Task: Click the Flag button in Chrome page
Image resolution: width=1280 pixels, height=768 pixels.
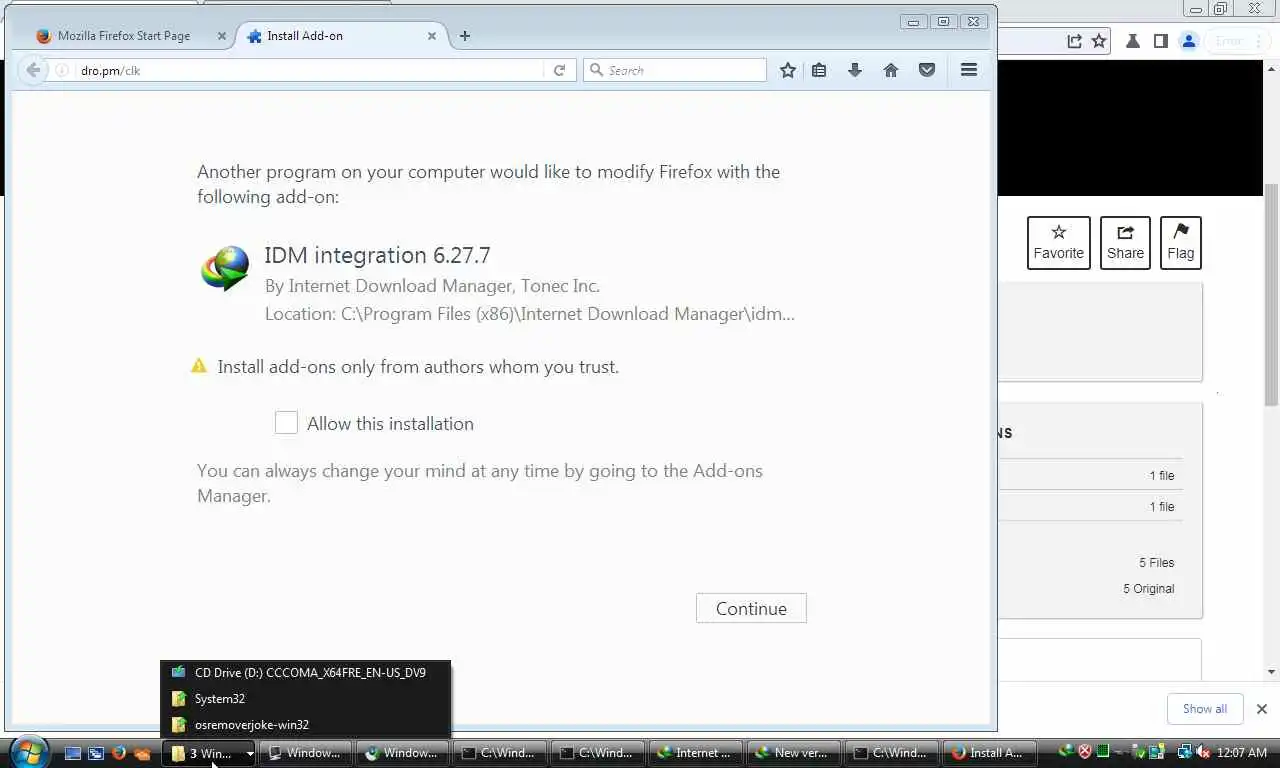Action: 1181,243
